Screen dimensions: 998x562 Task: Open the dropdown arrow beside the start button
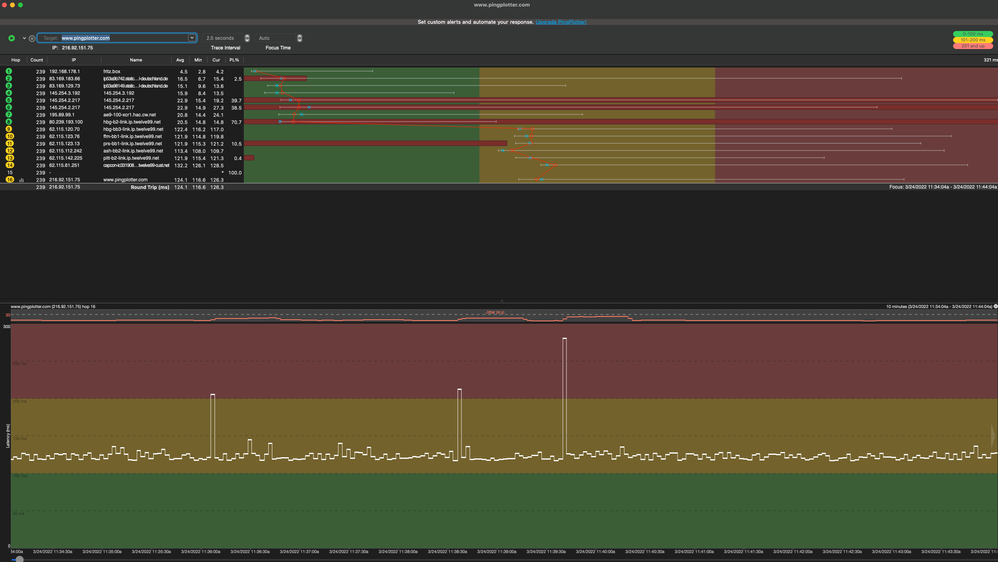coord(24,38)
